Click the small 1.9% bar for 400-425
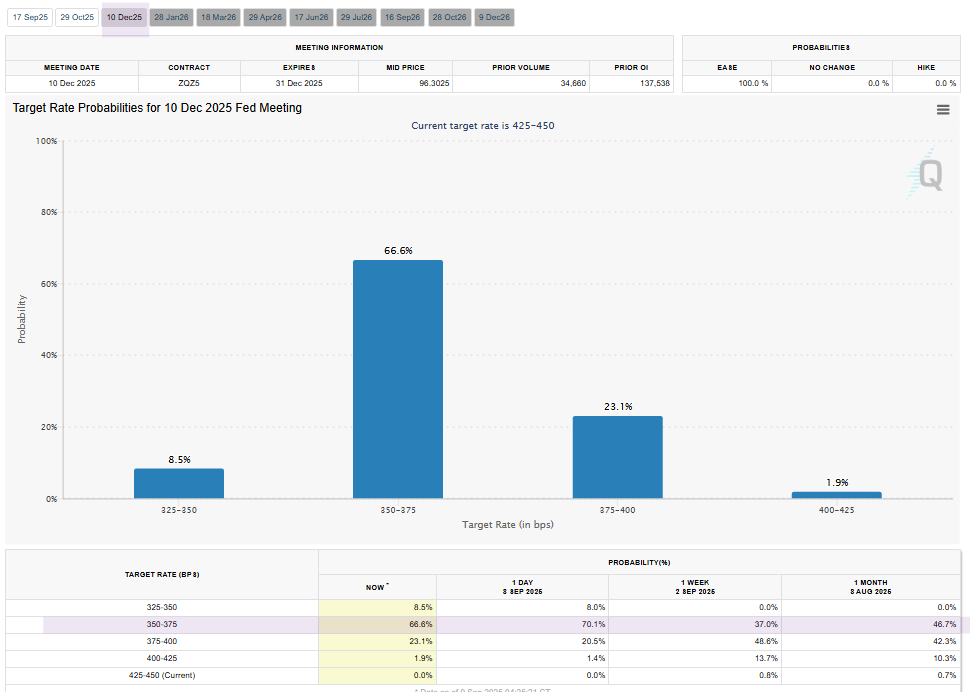This screenshot has width=970, height=697. coord(836,495)
